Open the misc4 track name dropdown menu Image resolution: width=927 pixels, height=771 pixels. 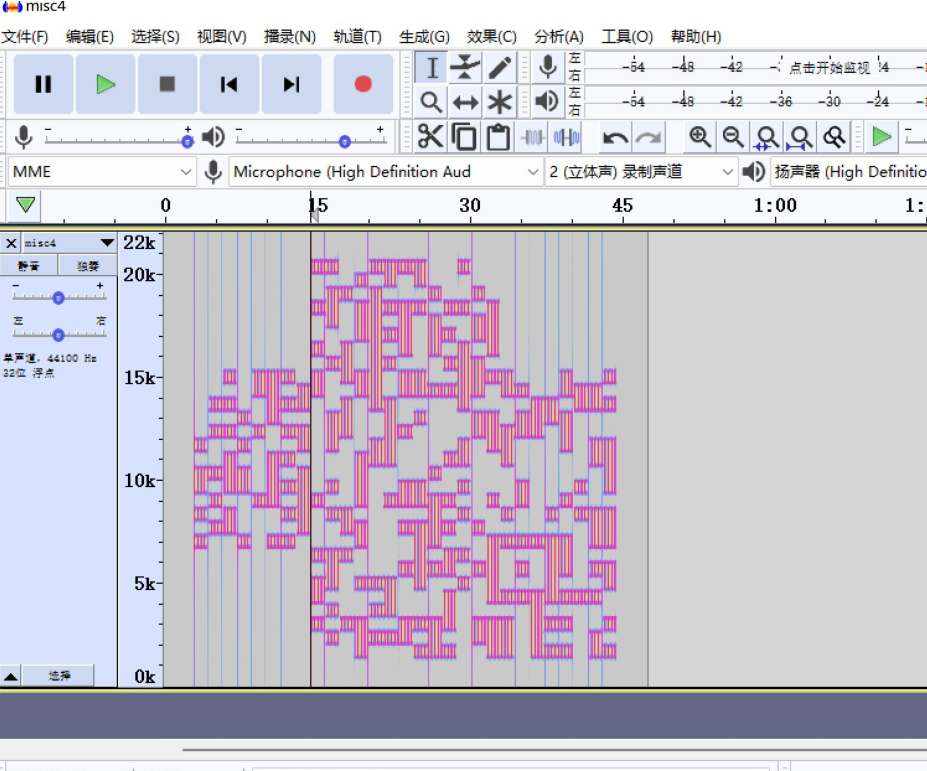click(x=107, y=243)
